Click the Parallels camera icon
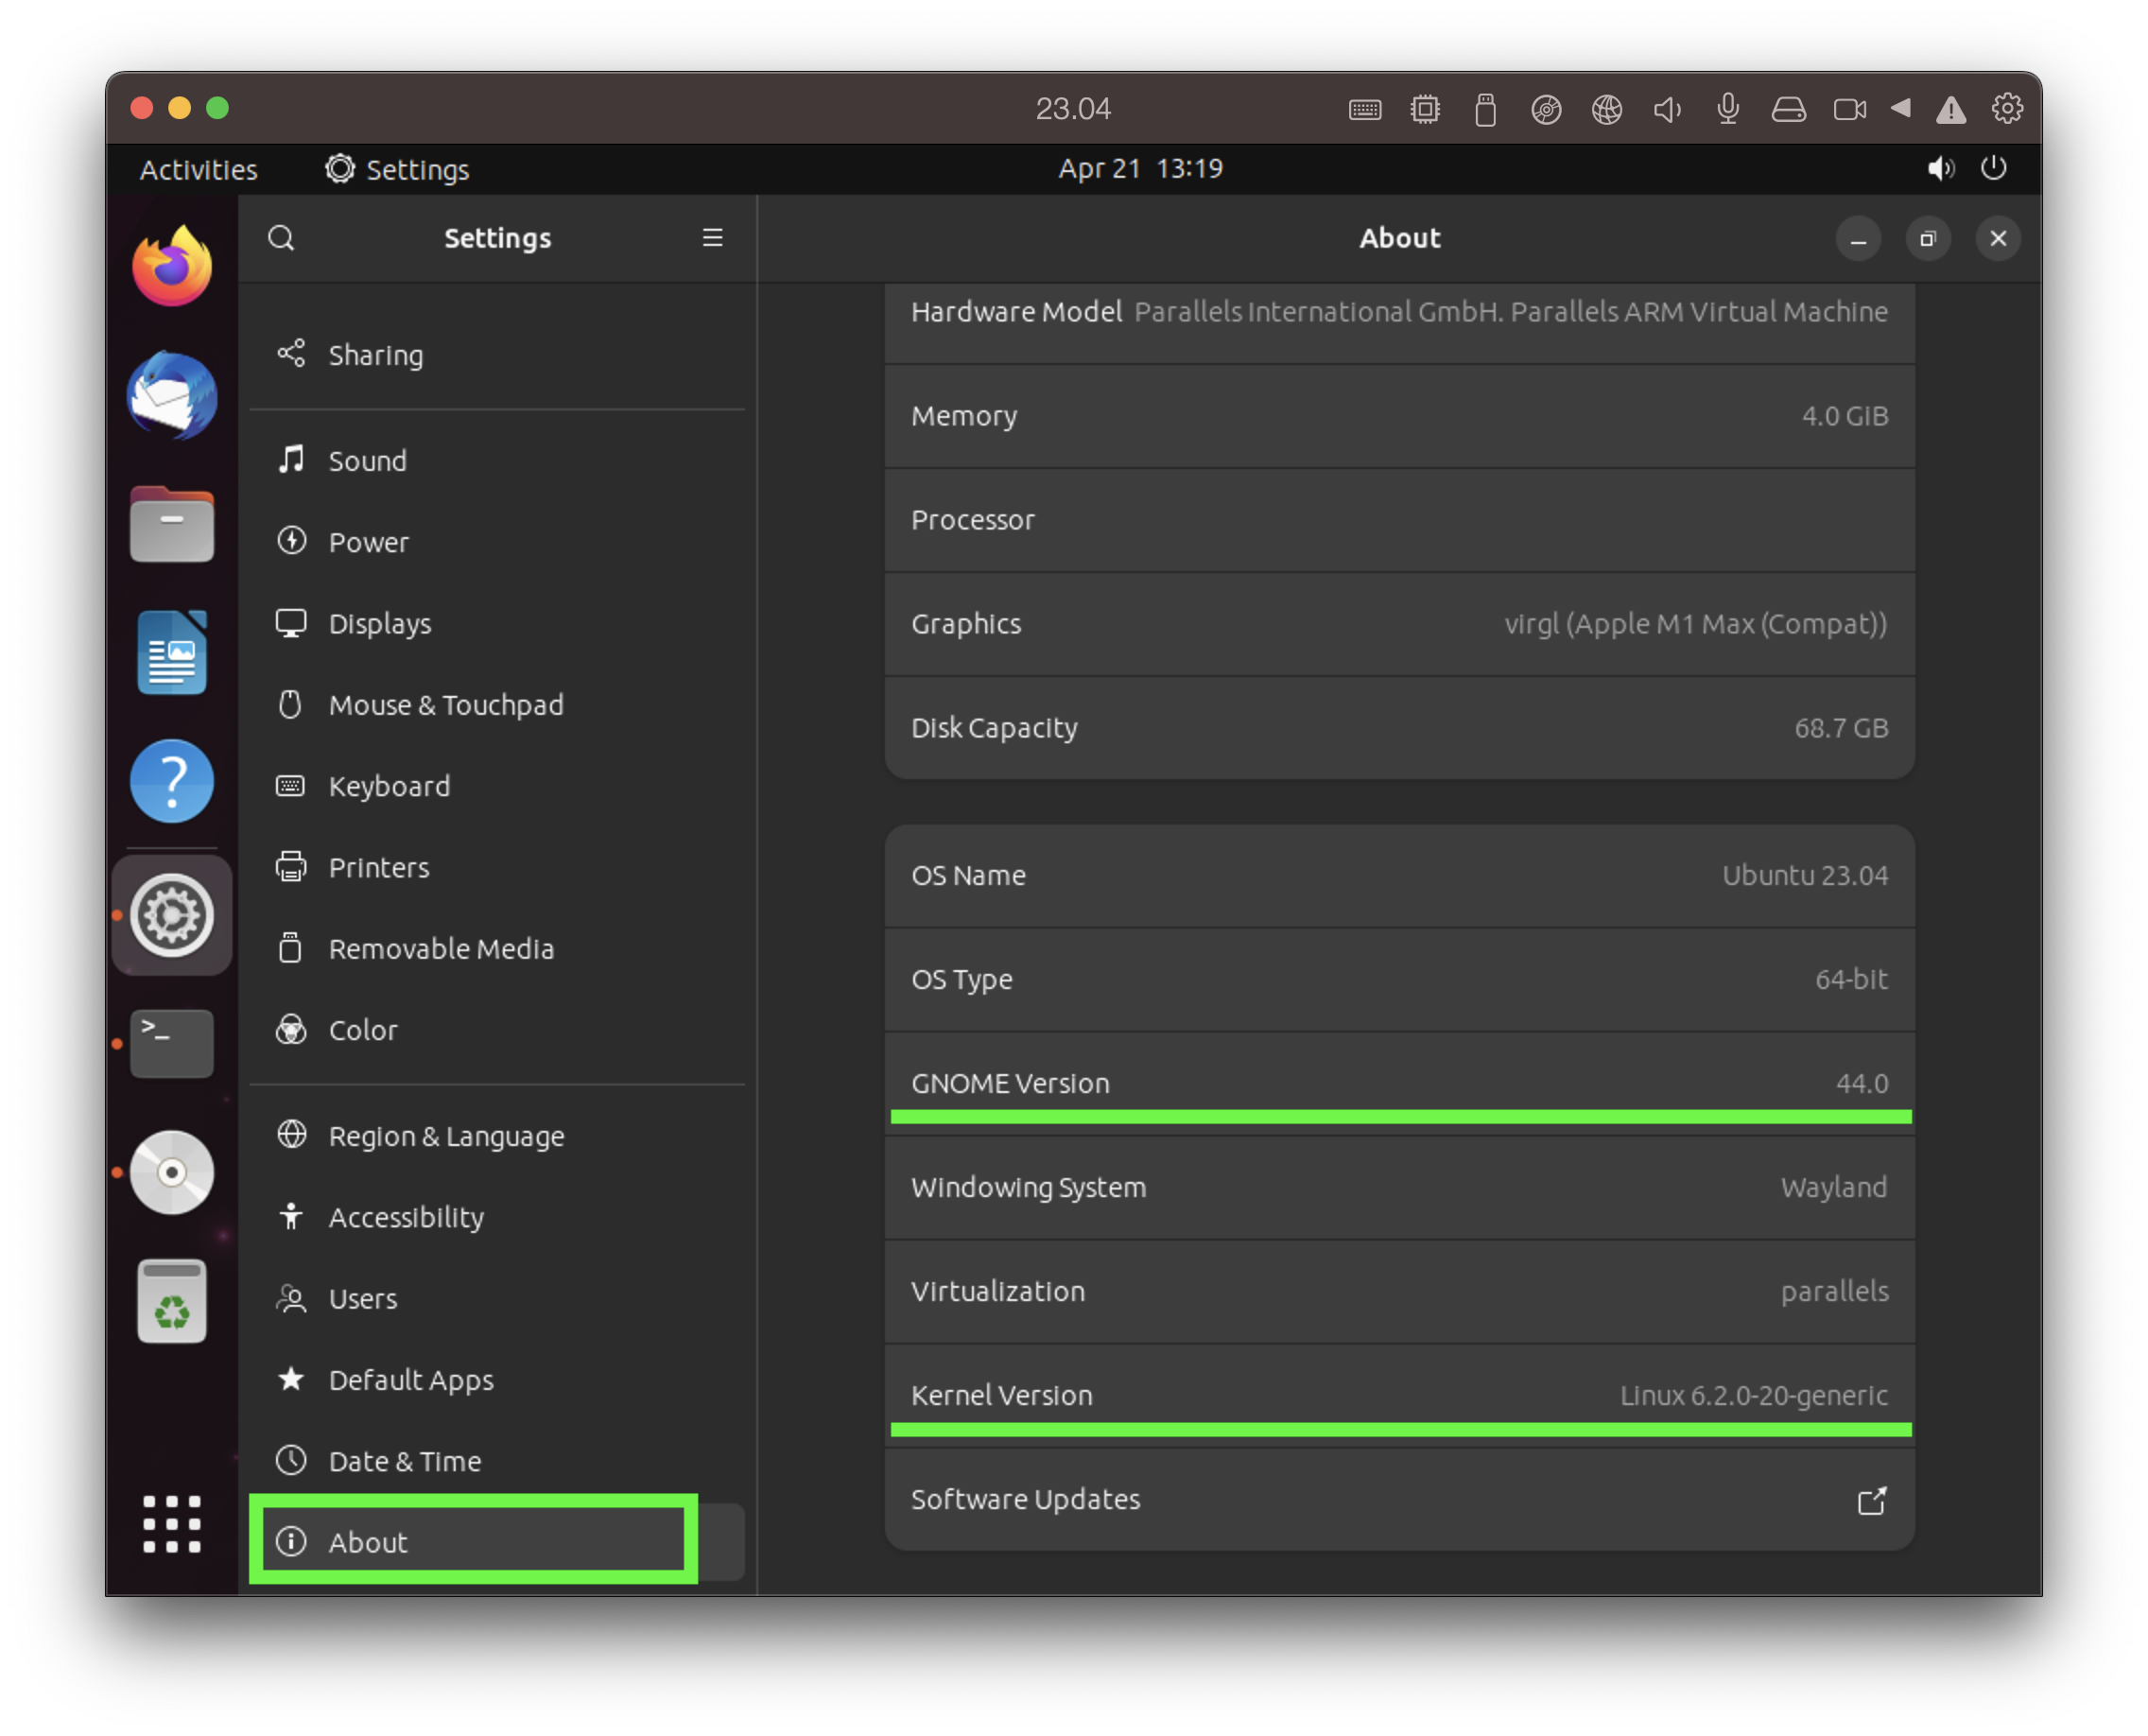The width and height of the screenshot is (2148, 1736). point(1850,109)
